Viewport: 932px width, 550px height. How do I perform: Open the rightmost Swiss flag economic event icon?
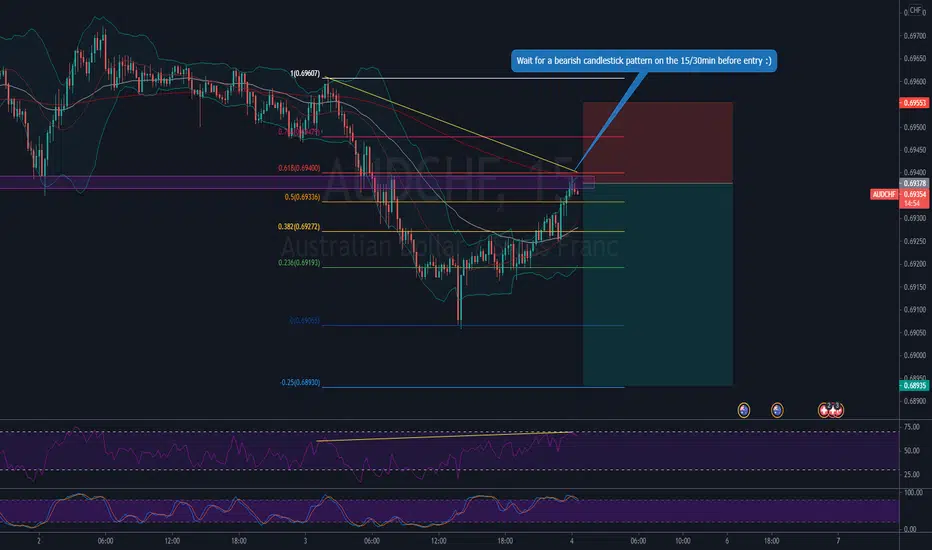837,410
